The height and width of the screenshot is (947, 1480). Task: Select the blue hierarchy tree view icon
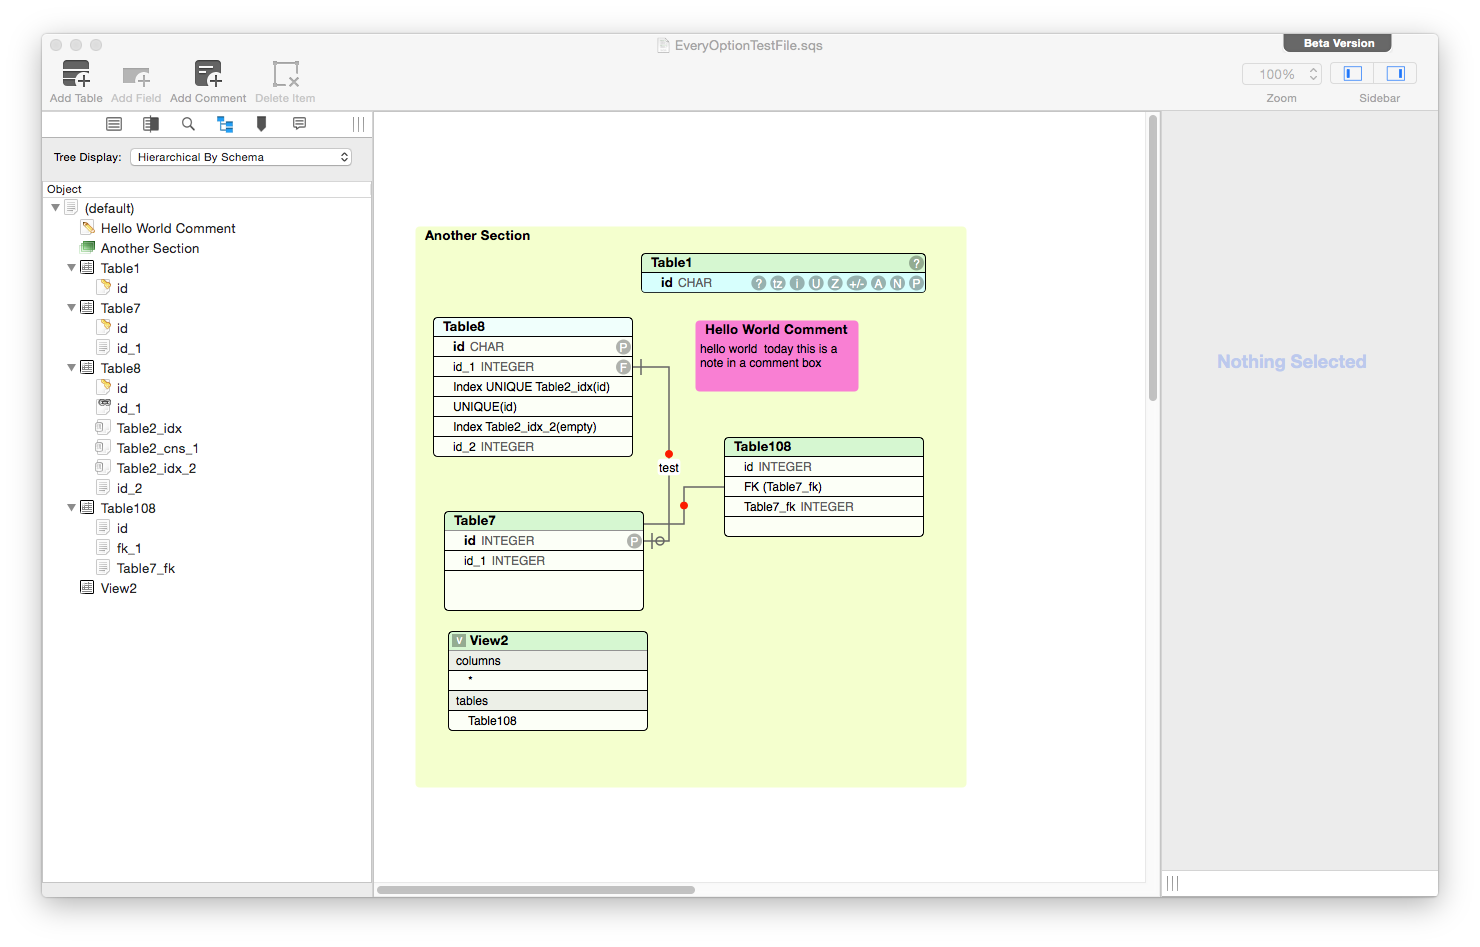pyautogui.click(x=225, y=124)
